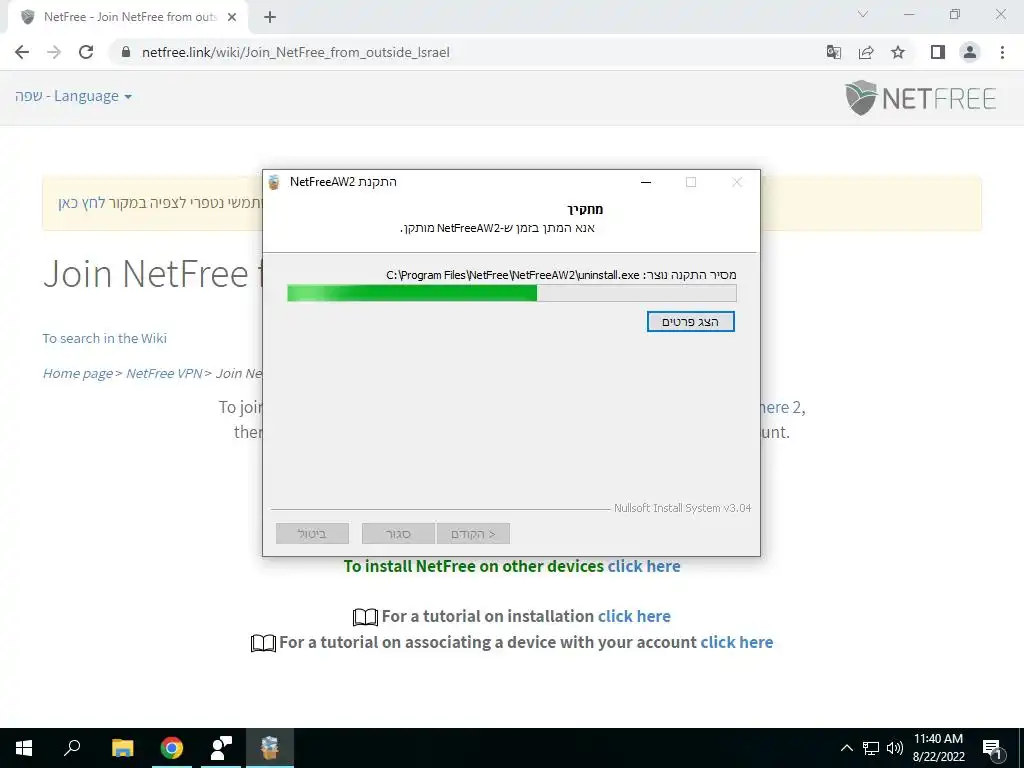
Task: Click the padlock site info icon
Action: 126,52
